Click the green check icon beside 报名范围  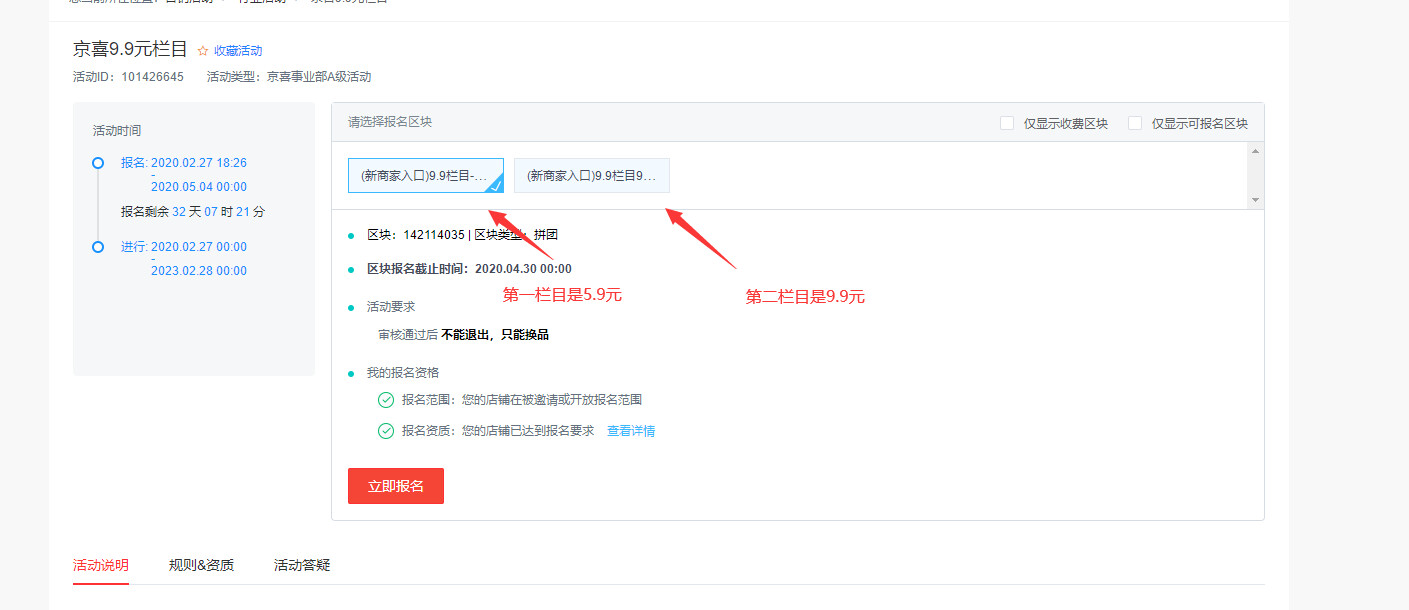386,400
